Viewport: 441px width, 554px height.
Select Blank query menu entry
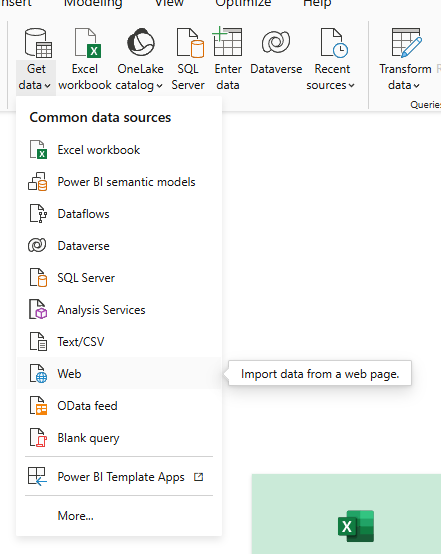click(119, 438)
